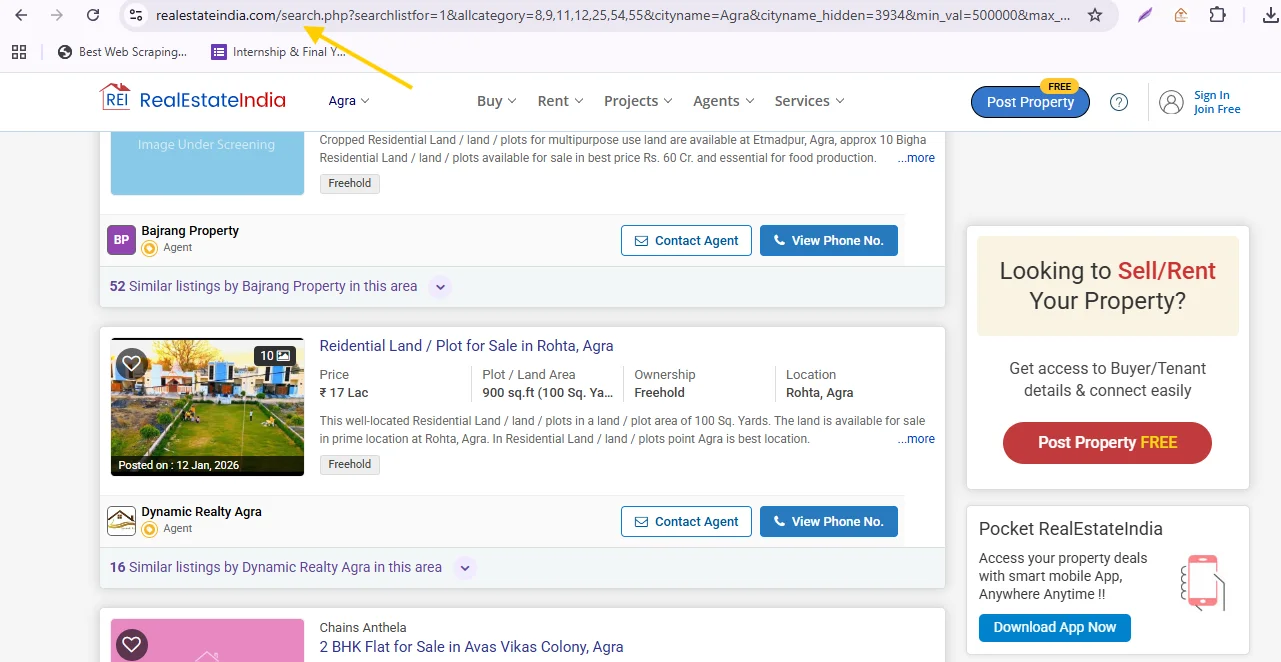Expand 52 similar listings by Bajrang Property

point(440,287)
